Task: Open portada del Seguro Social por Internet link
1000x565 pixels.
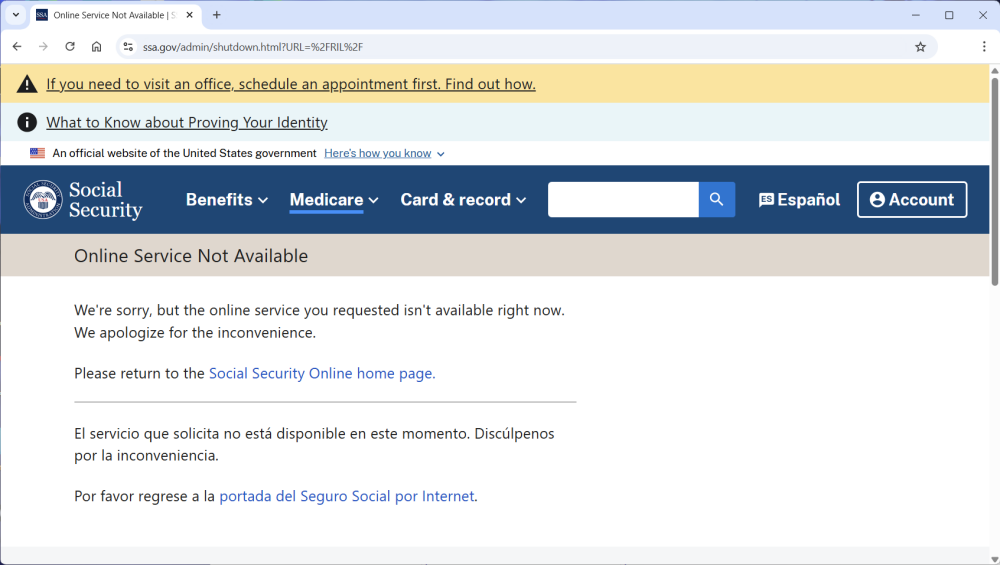Action: pos(347,496)
